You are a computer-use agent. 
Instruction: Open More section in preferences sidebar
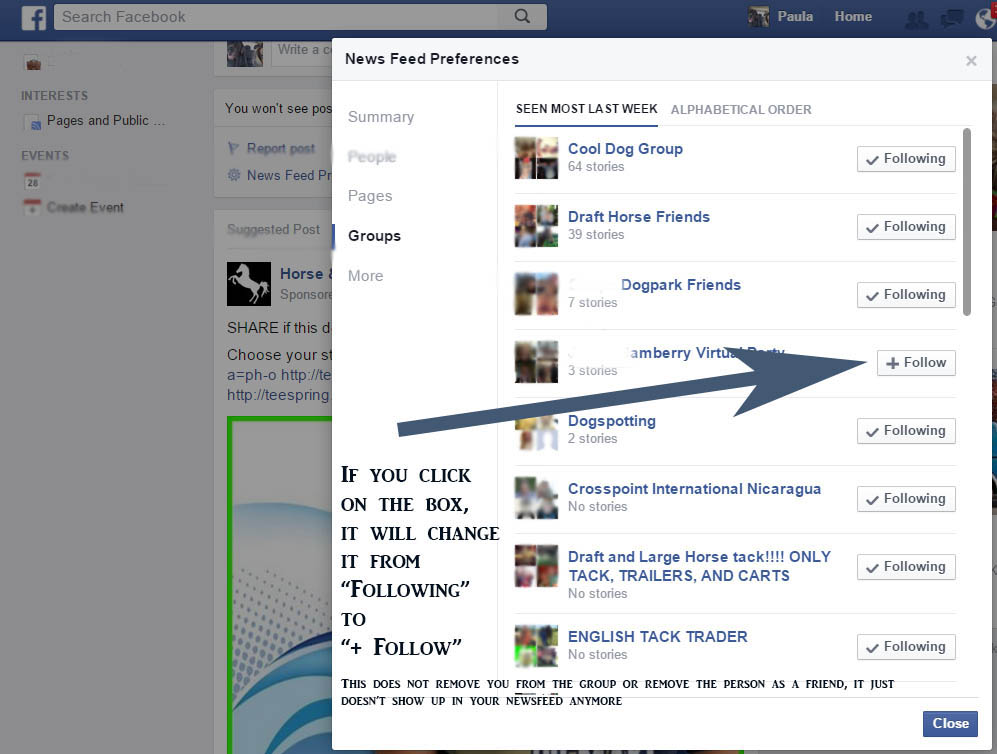click(x=365, y=276)
